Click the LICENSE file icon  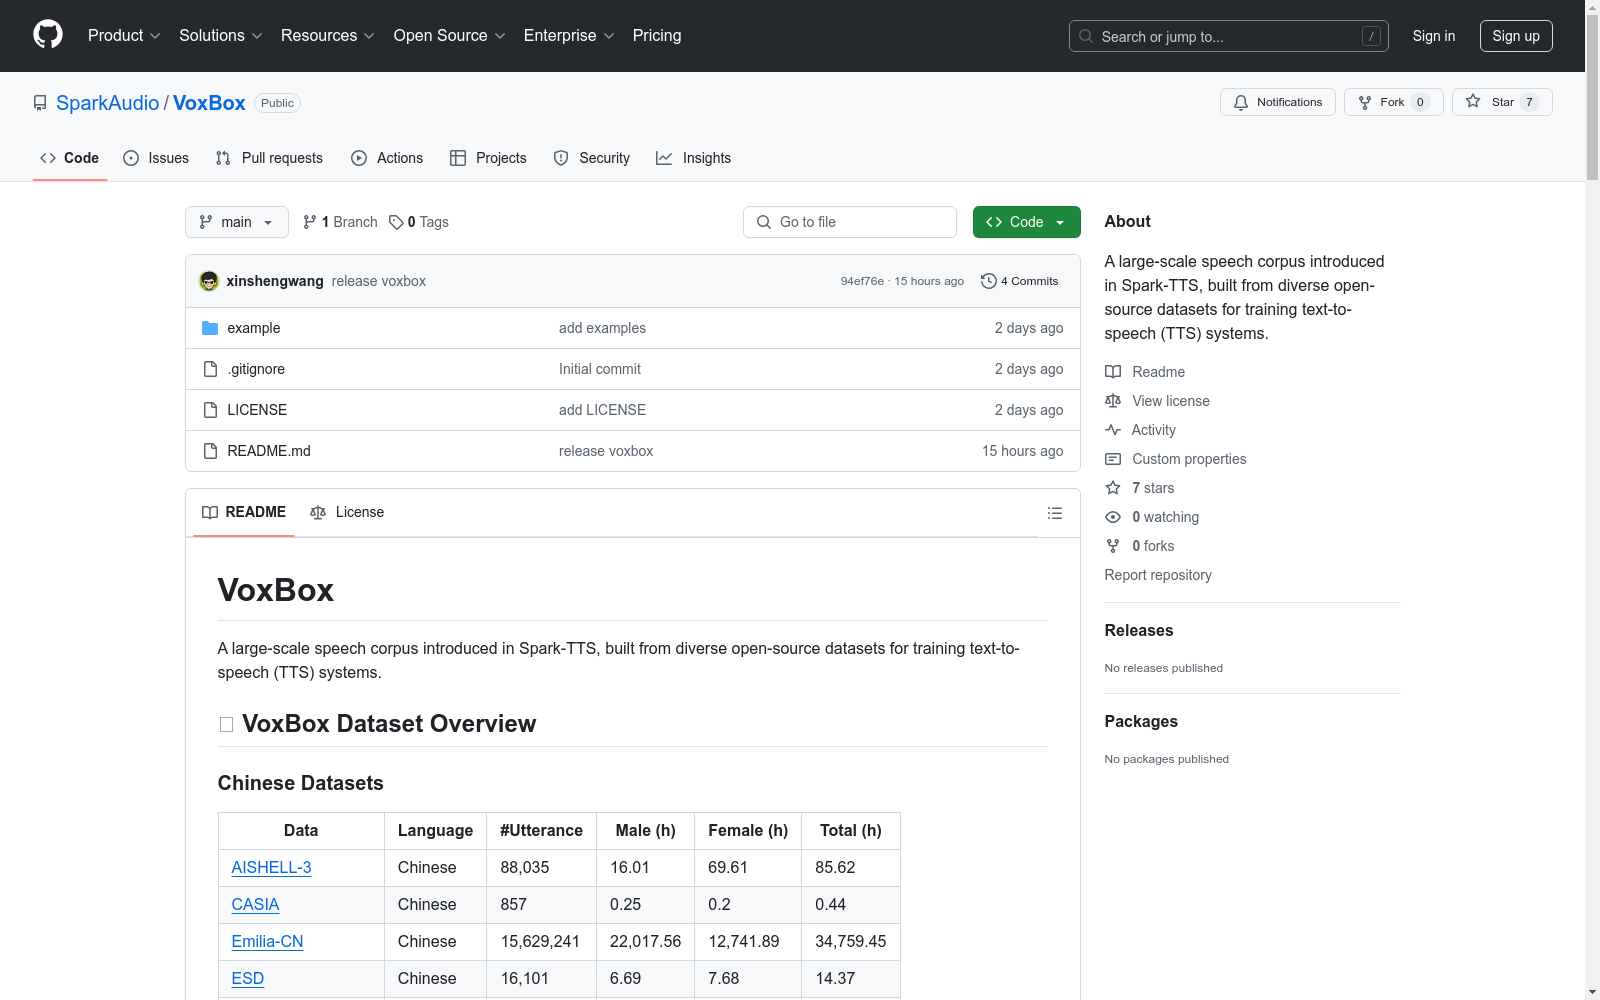[210, 410]
